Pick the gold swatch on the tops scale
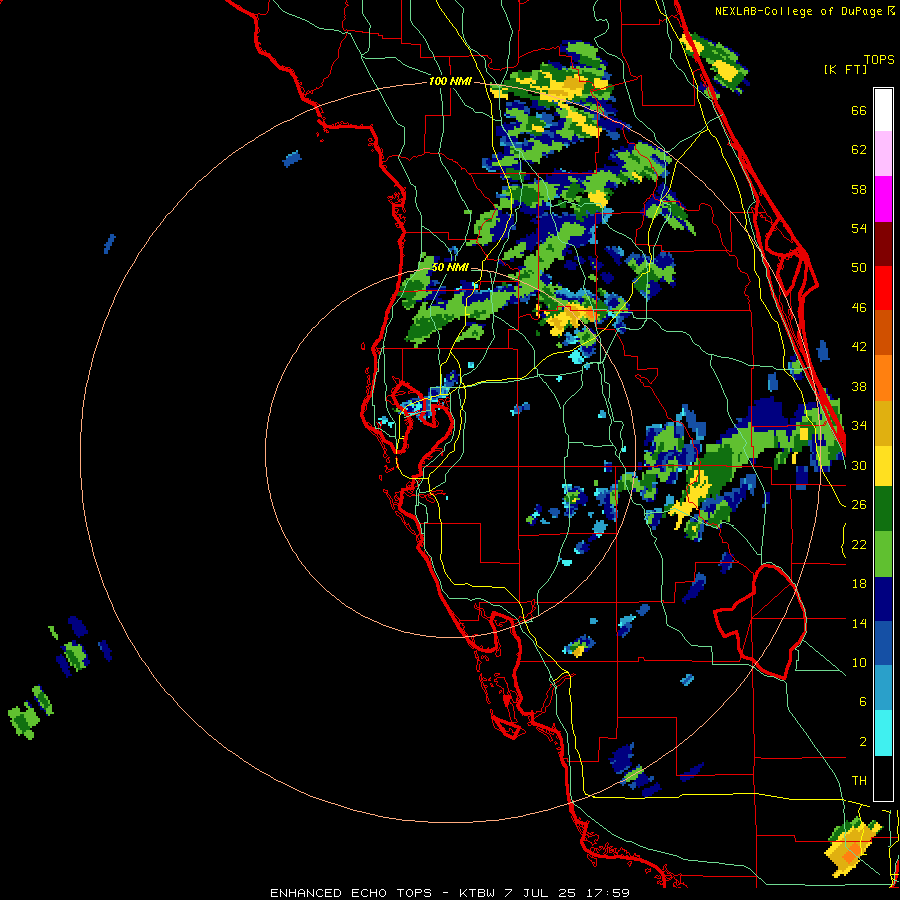 click(x=883, y=422)
